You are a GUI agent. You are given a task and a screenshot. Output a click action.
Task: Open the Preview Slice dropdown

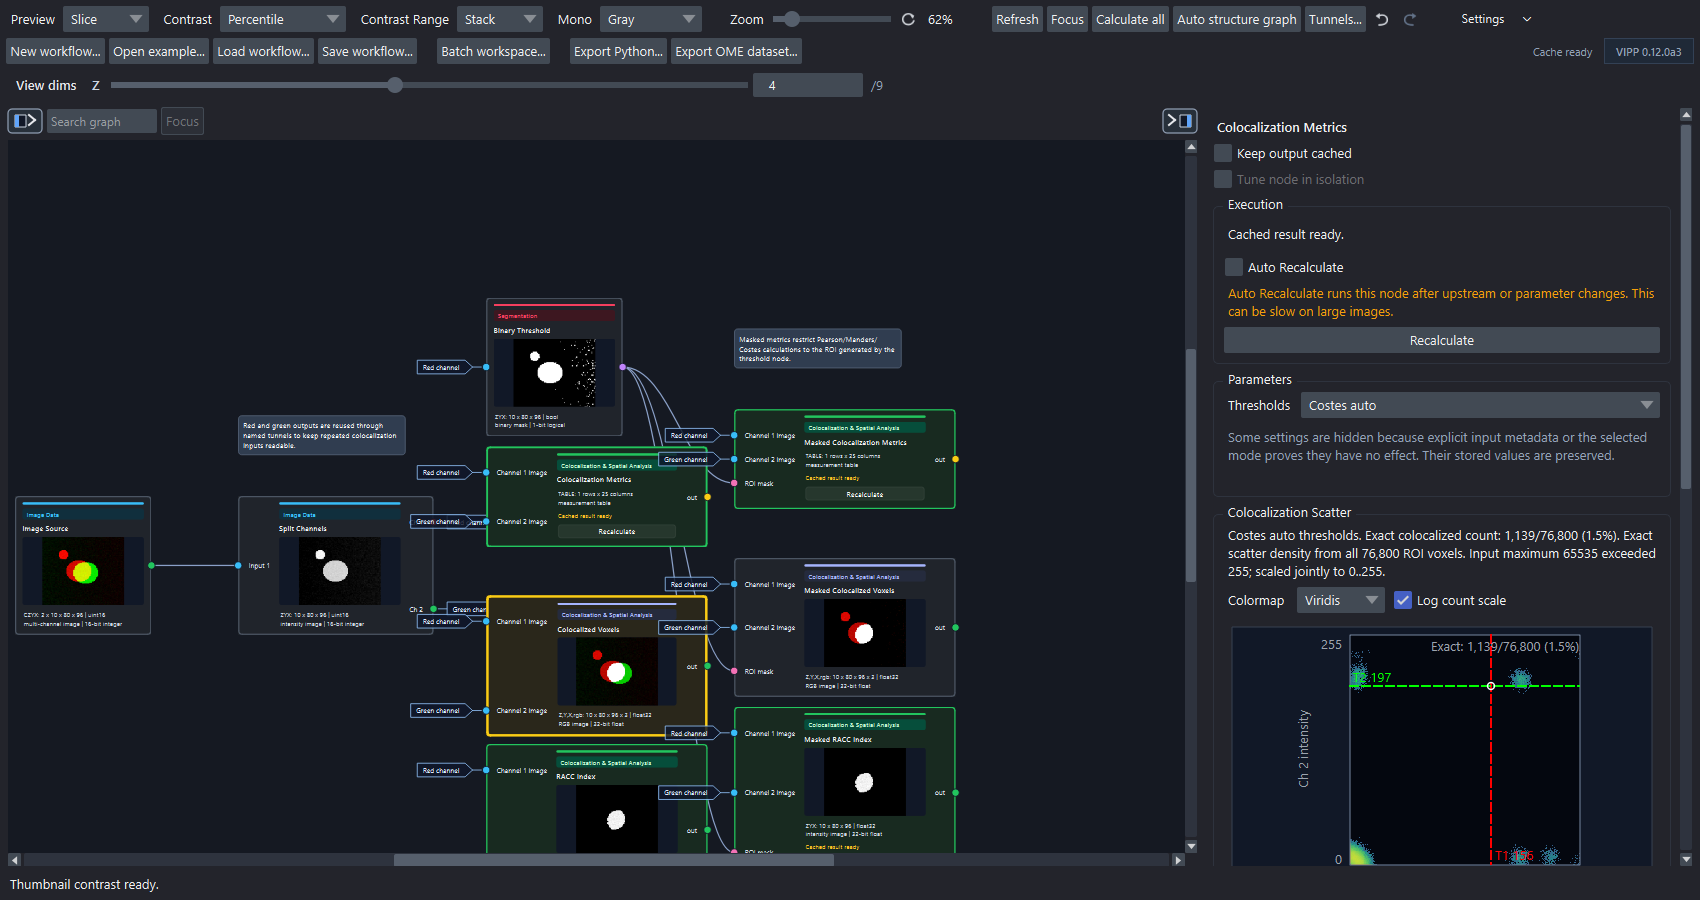click(106, 19)
